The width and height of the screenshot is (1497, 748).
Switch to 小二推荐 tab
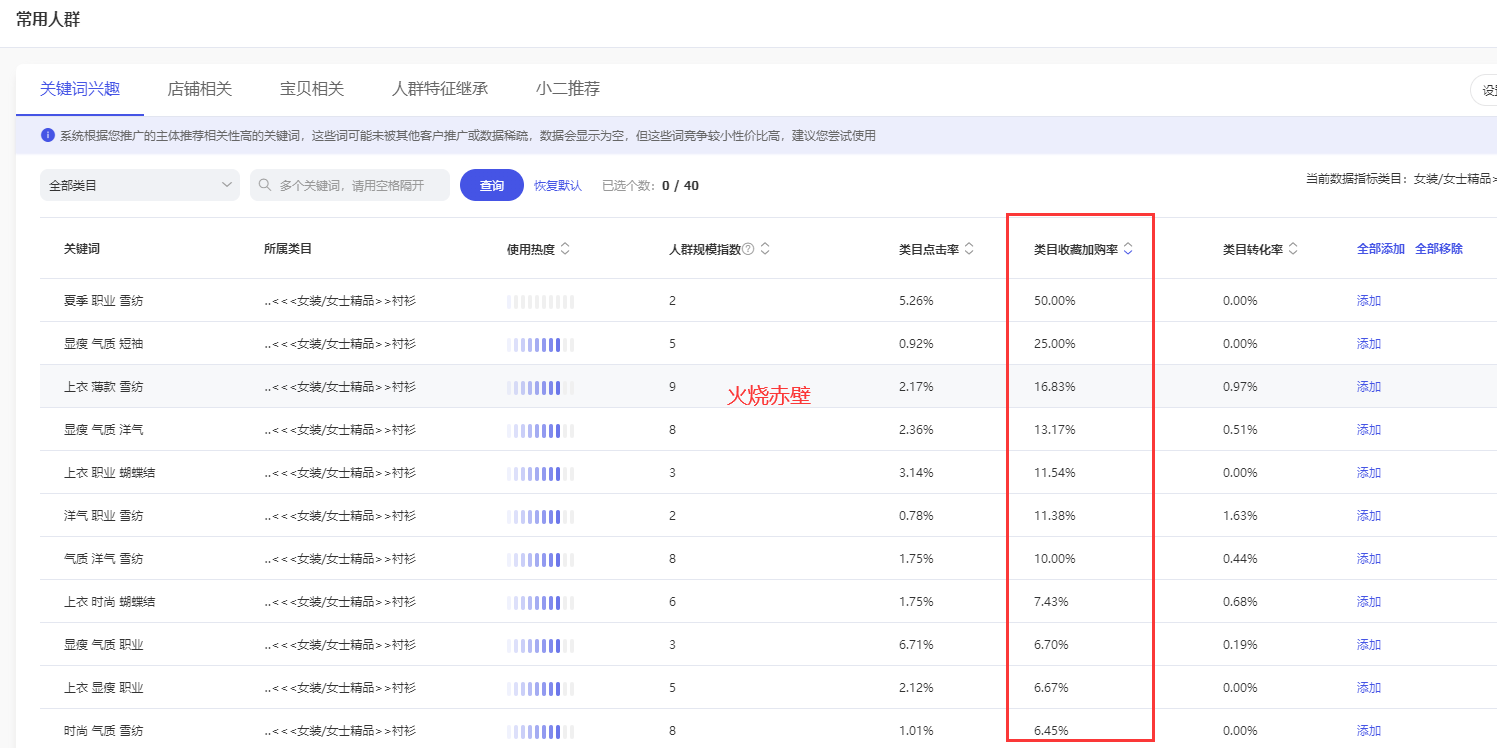[x=568, y=89]
